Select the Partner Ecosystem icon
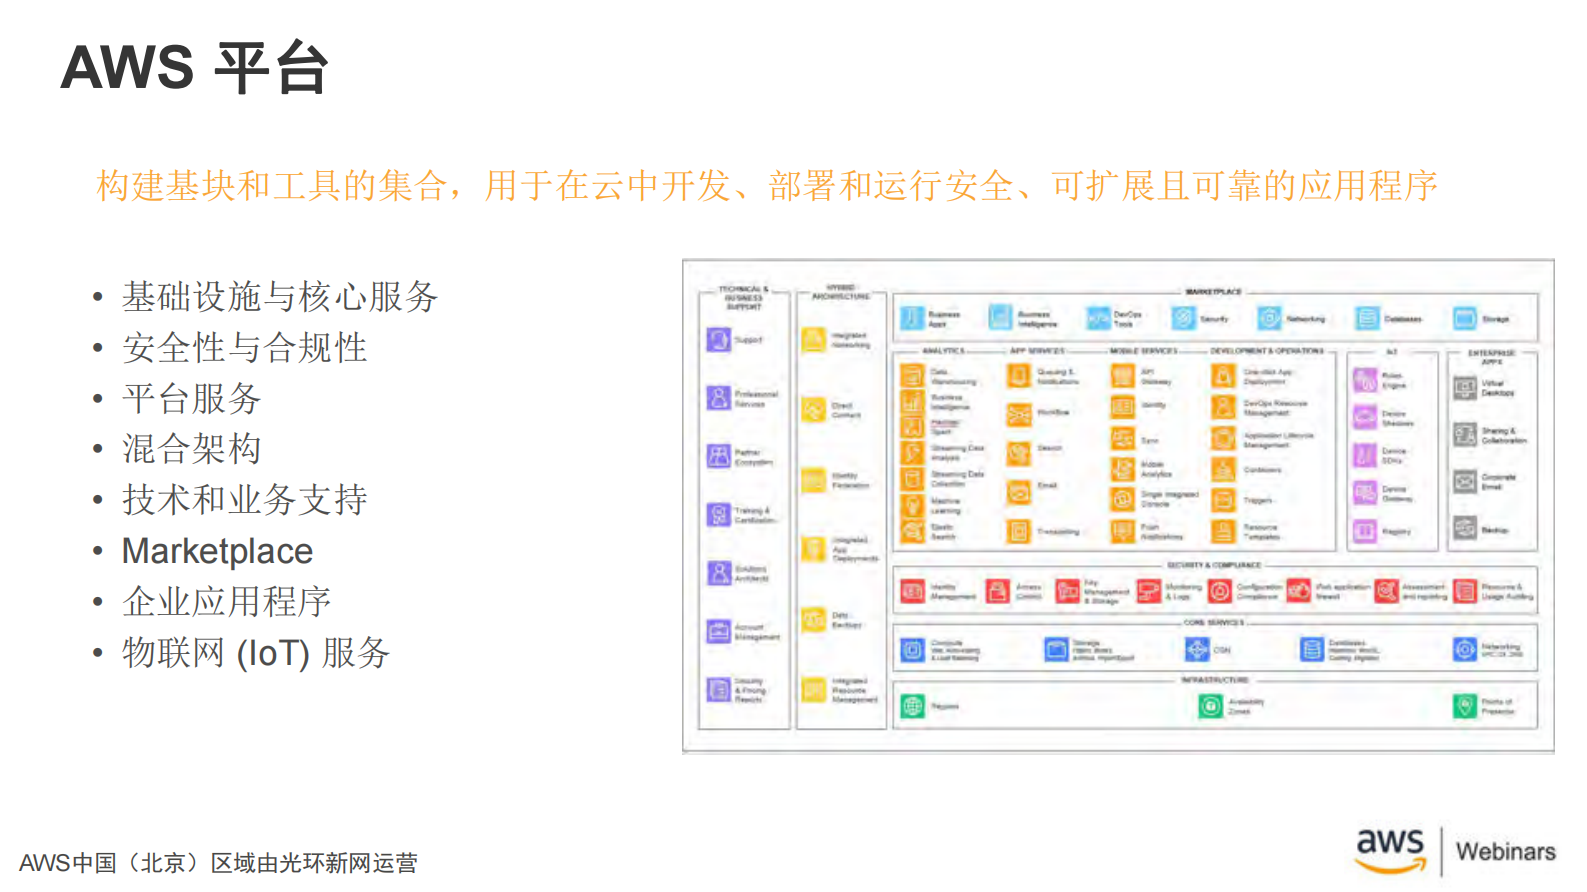Viewport: 1587px width, 892px height. pos(719,457)
